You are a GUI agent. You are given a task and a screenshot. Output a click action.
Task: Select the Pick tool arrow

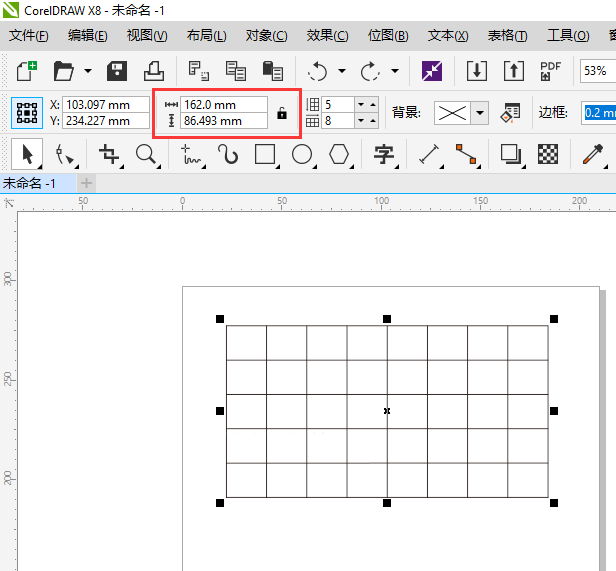(x=27, y=154)
